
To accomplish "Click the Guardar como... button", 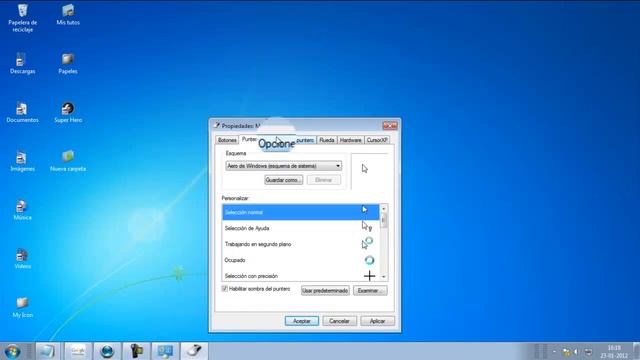I will (x=284, y=180).
